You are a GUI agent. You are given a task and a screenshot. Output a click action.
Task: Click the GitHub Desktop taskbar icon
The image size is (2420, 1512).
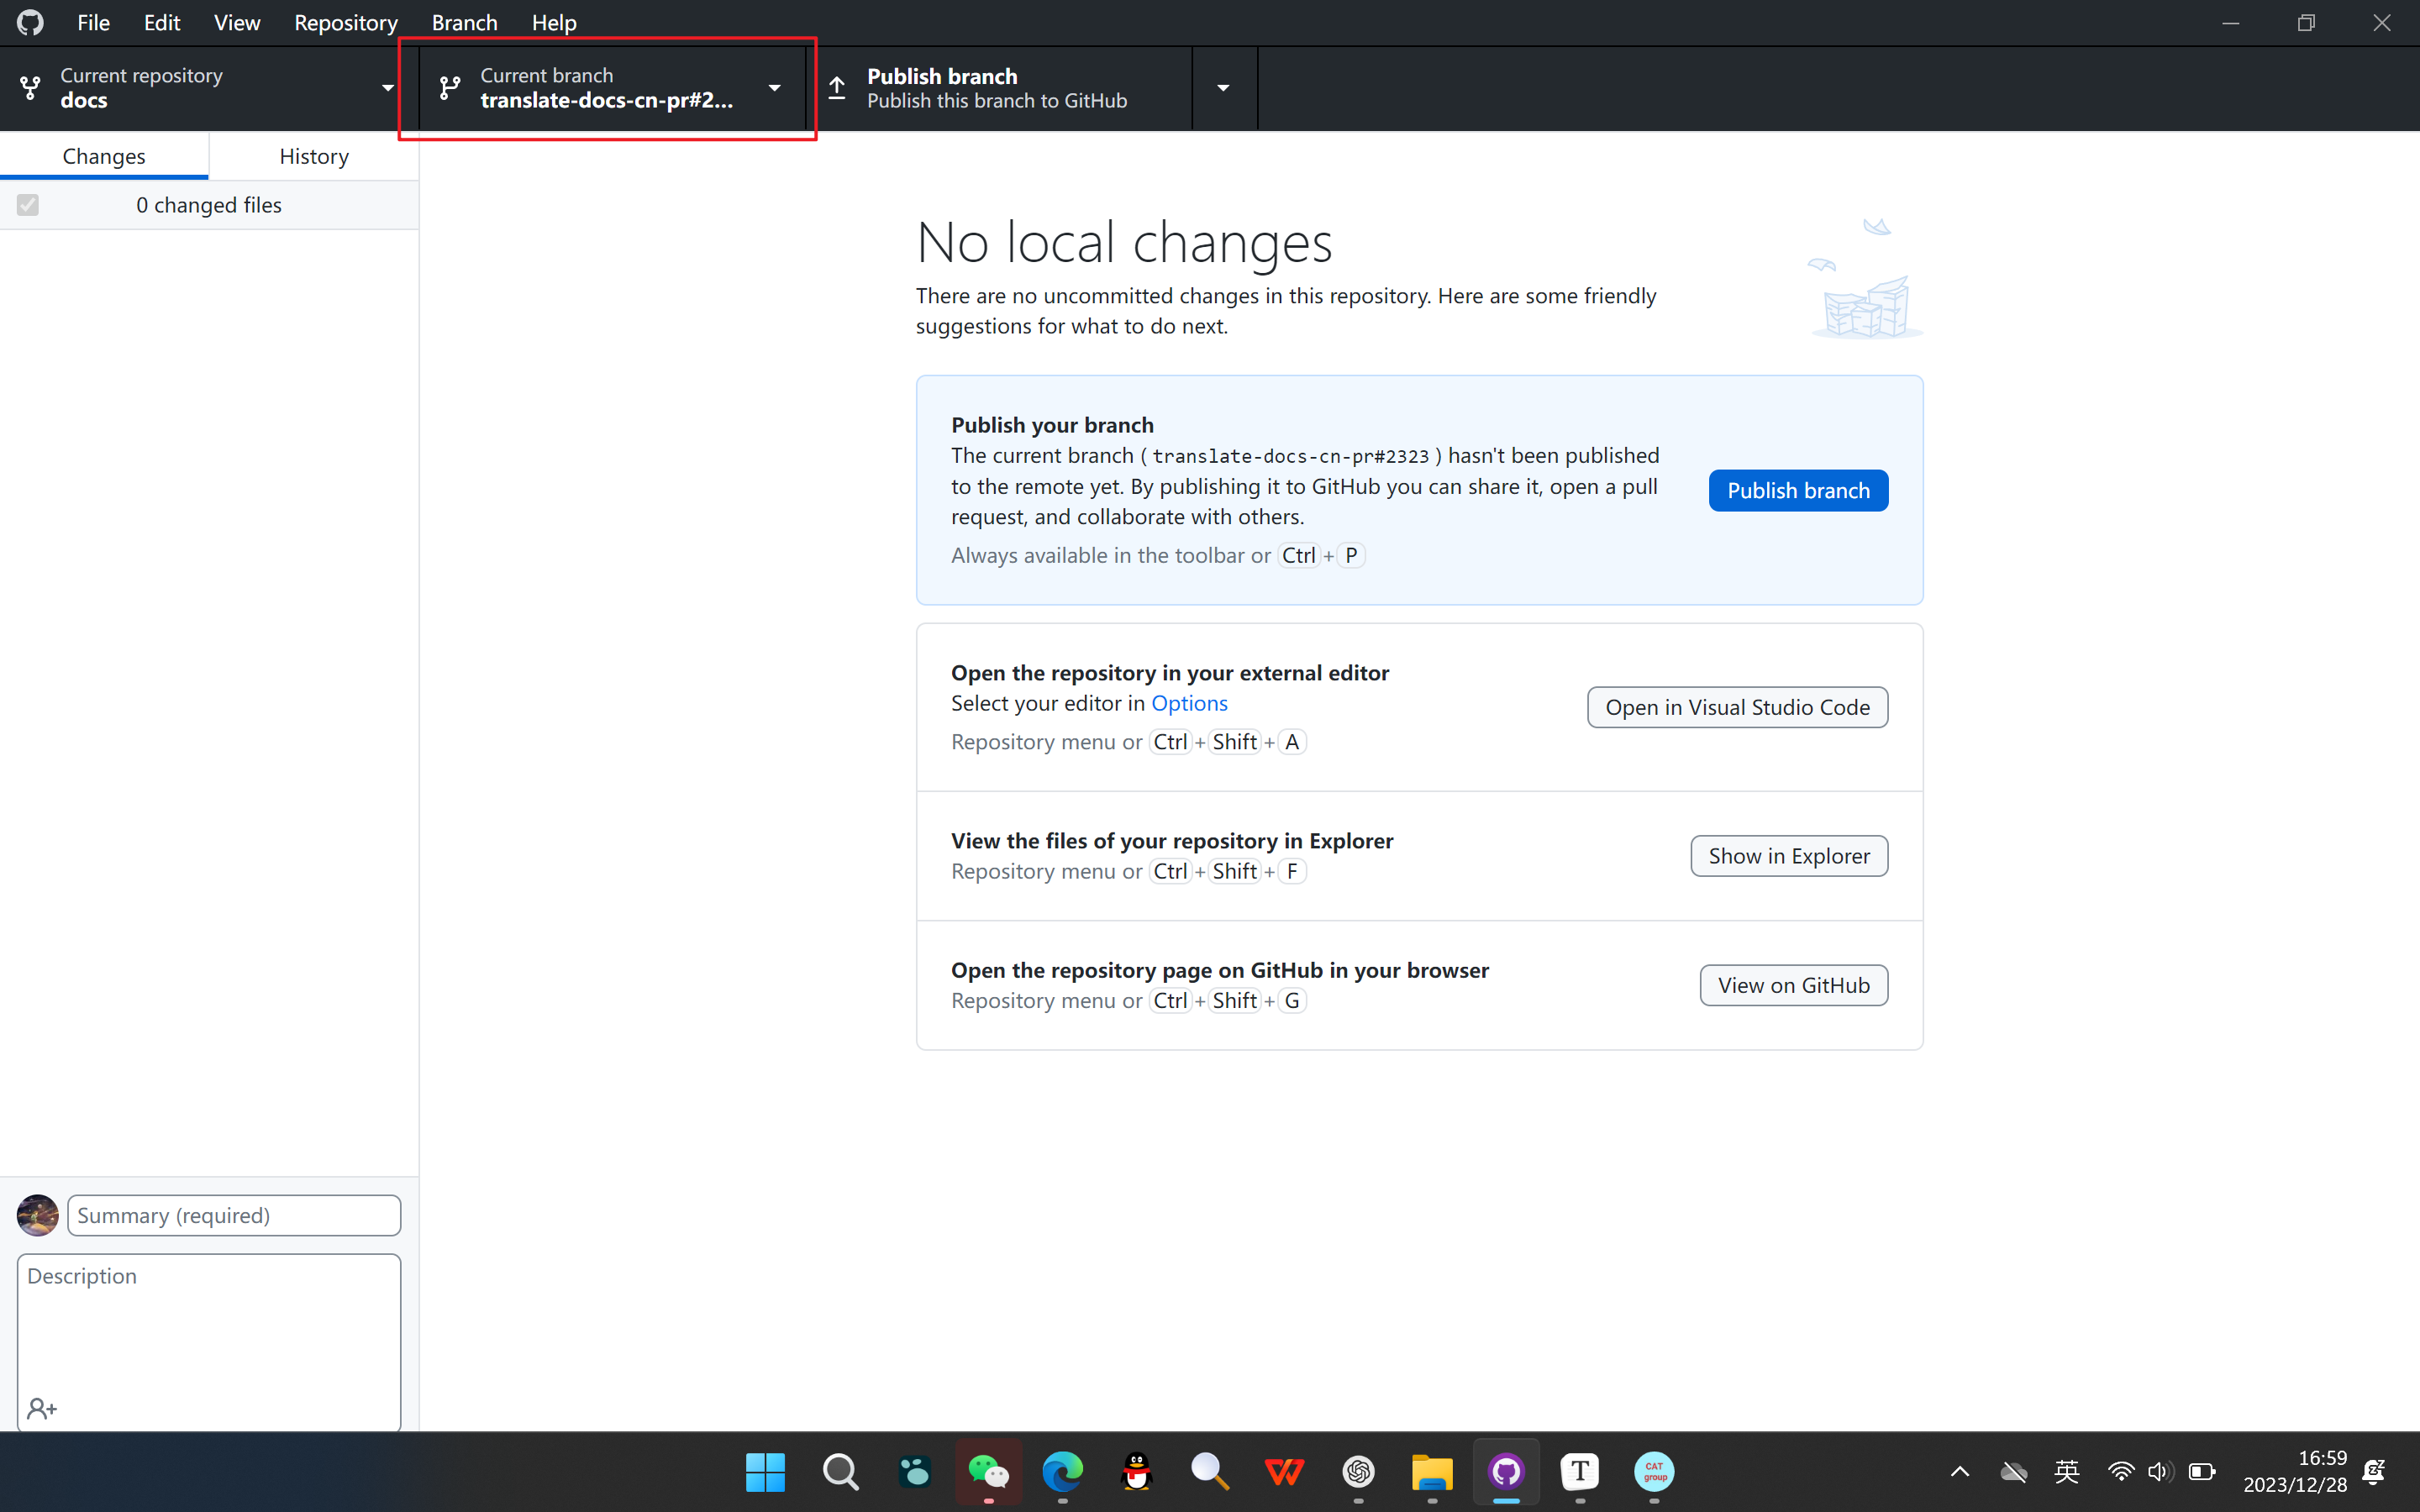coord(1506,1471)
